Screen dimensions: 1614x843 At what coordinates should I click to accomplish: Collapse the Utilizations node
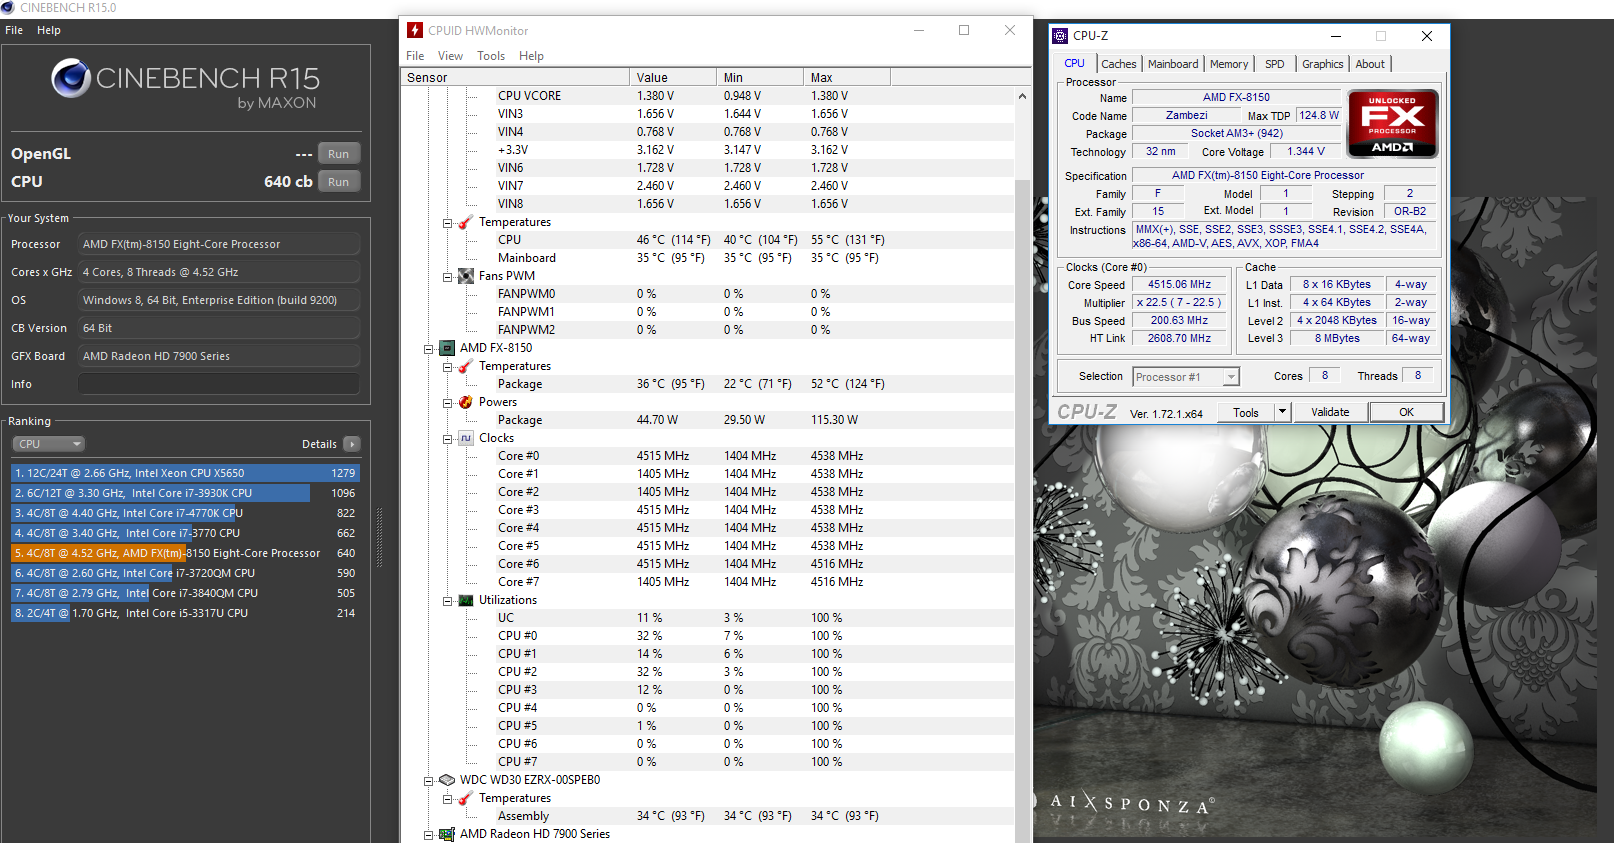point(447,601)
